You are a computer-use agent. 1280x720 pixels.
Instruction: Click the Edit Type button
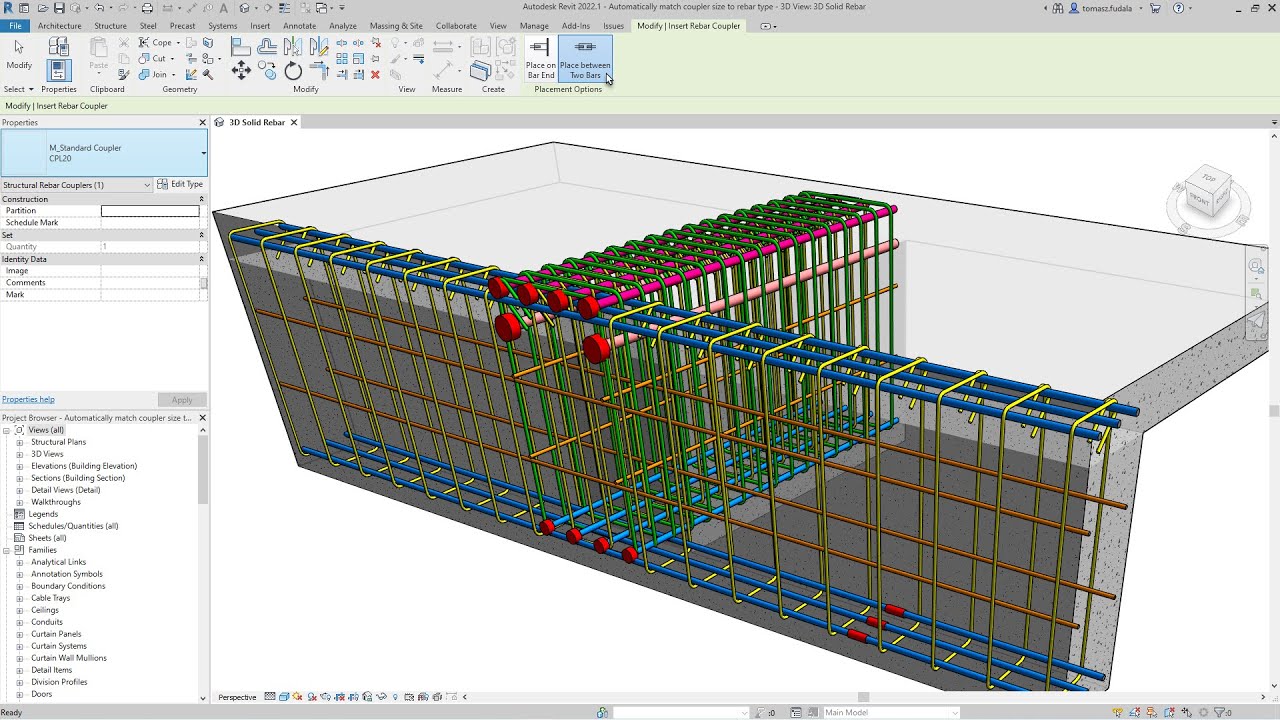183,185
